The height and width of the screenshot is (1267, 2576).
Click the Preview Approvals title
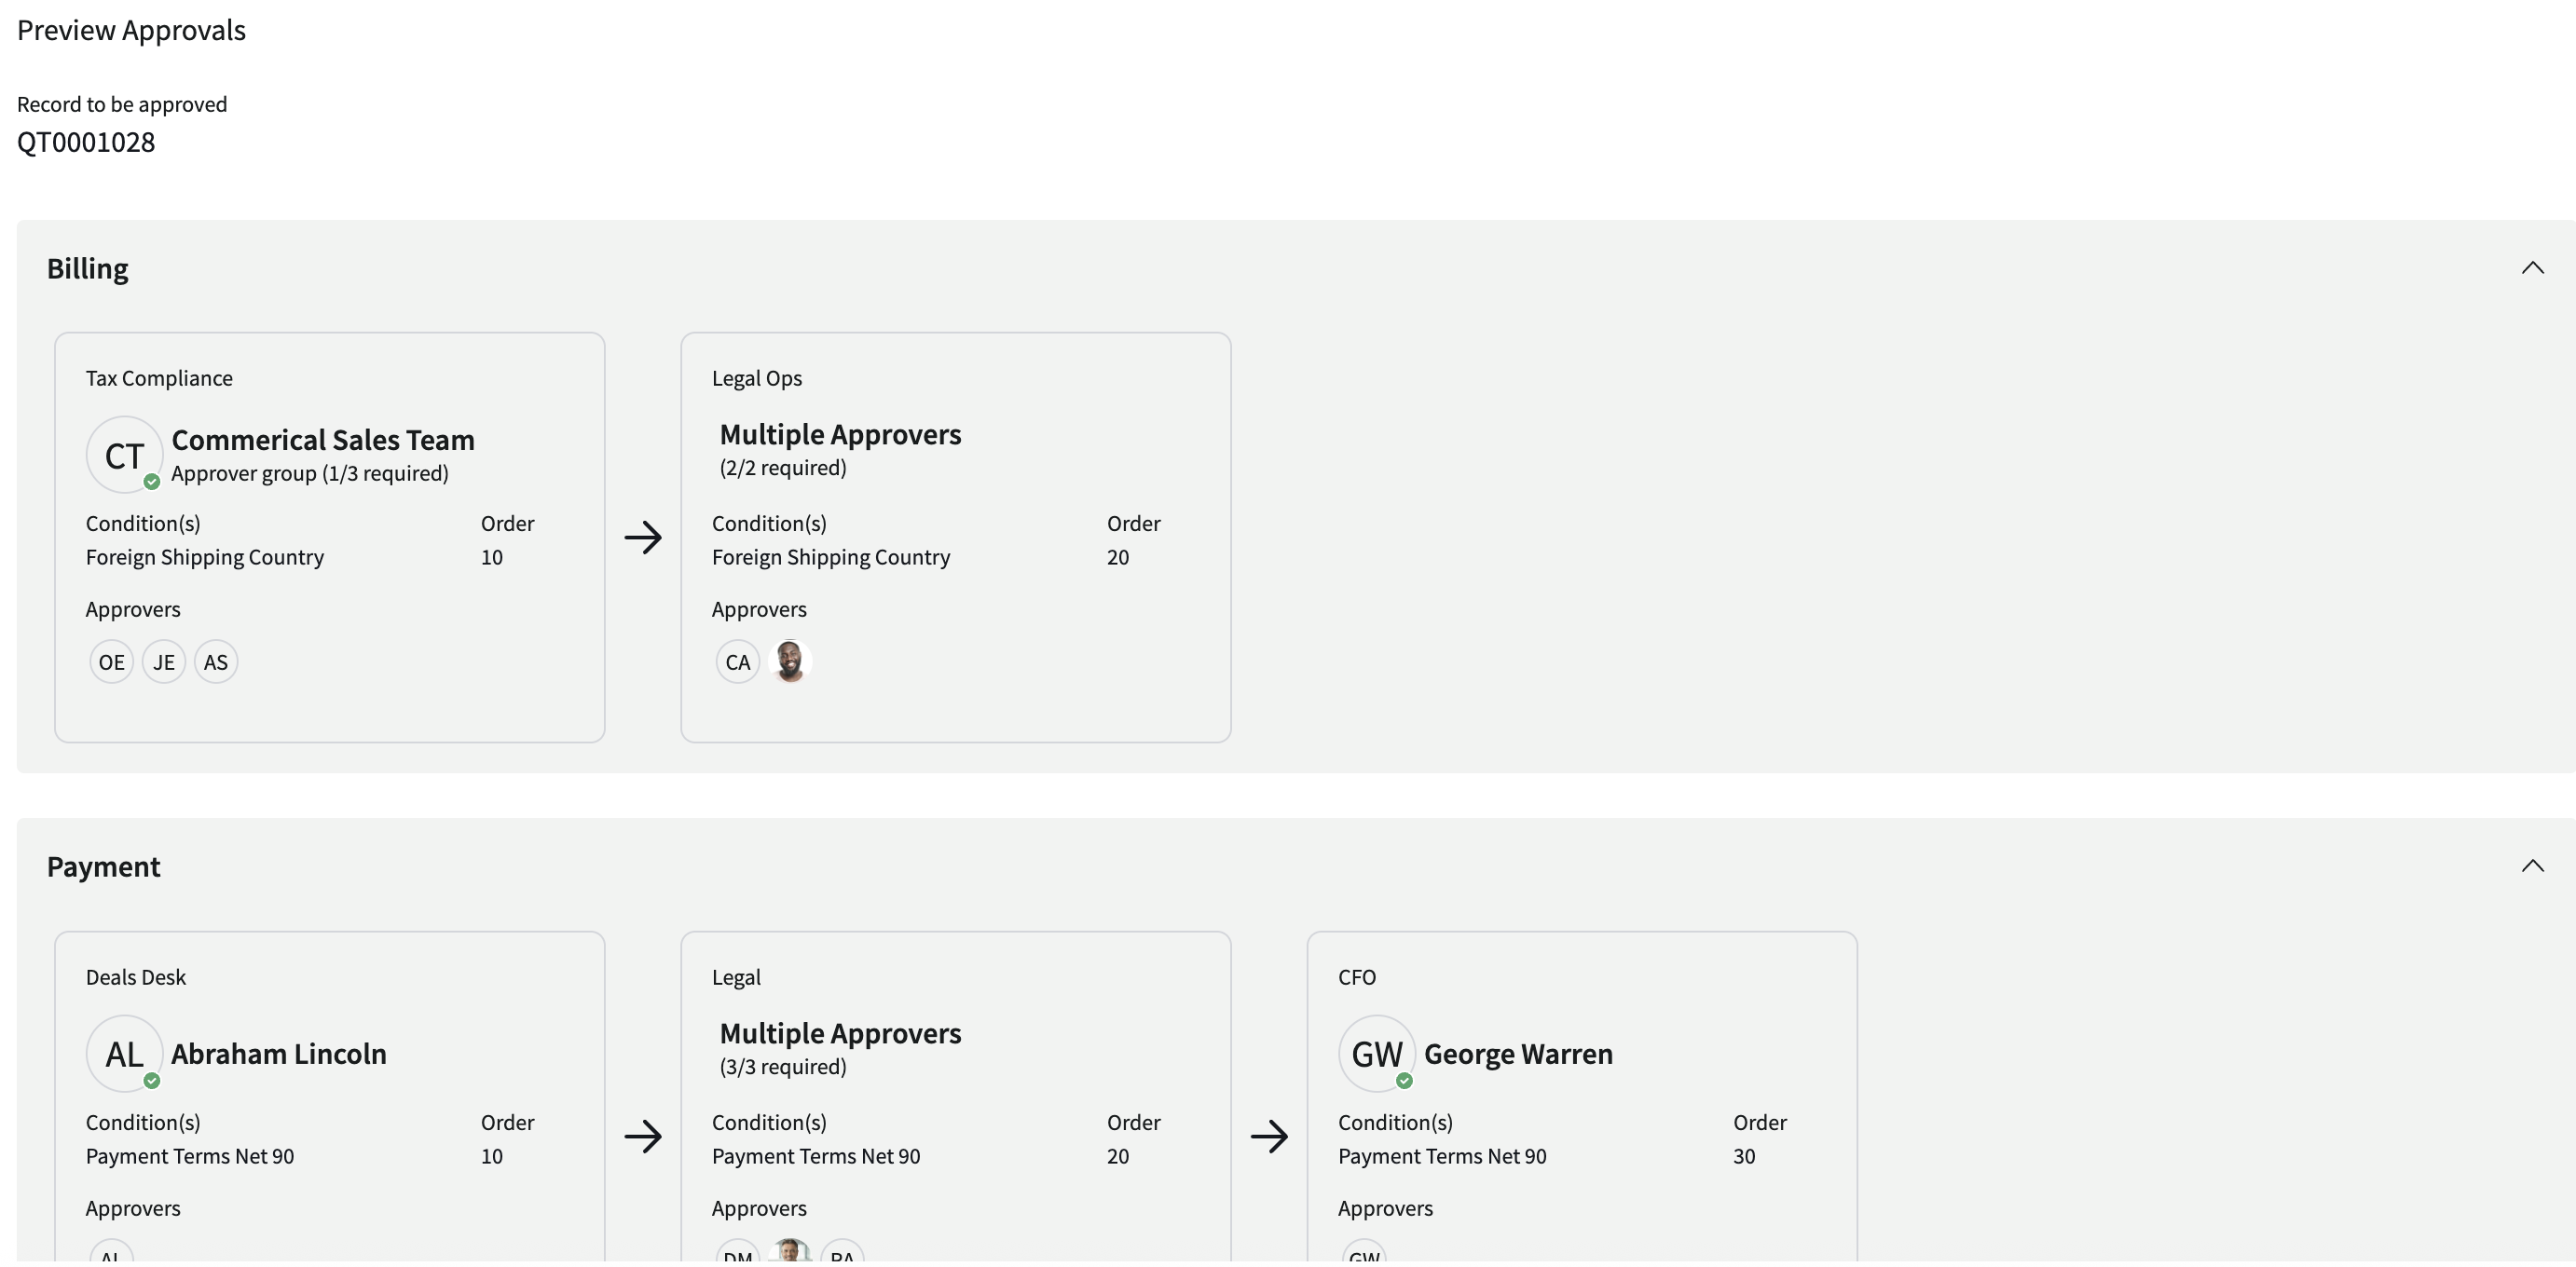(x=131, y=30)
